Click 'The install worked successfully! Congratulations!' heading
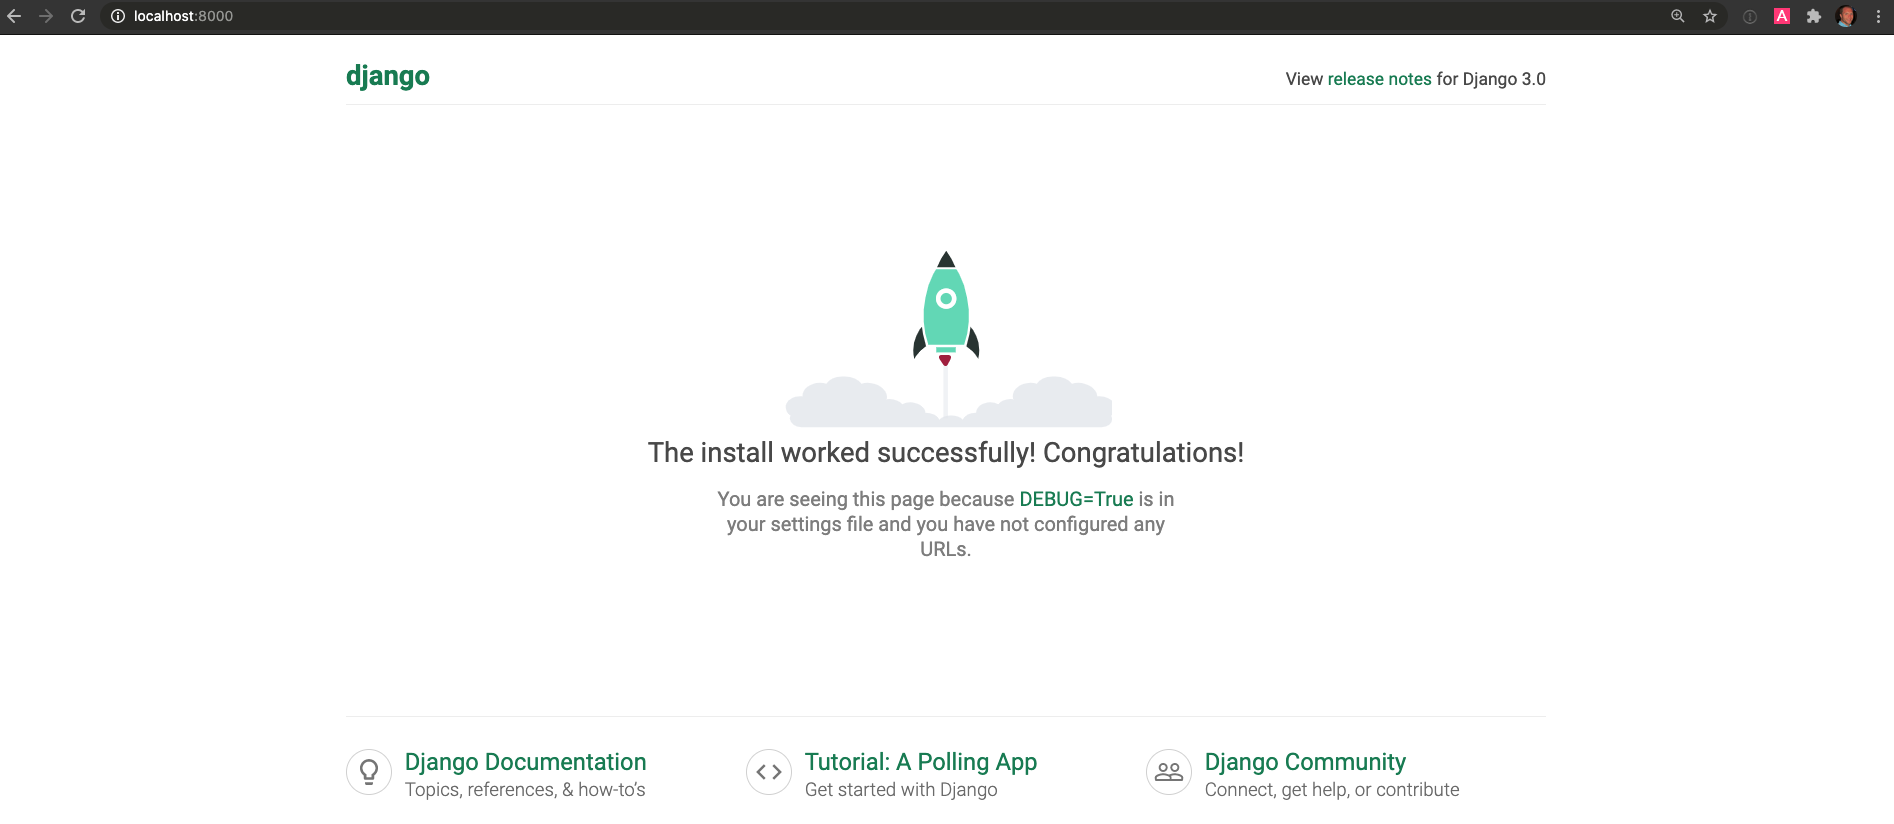This screenshot has height=824, width=1894. [x=946, y=453]
